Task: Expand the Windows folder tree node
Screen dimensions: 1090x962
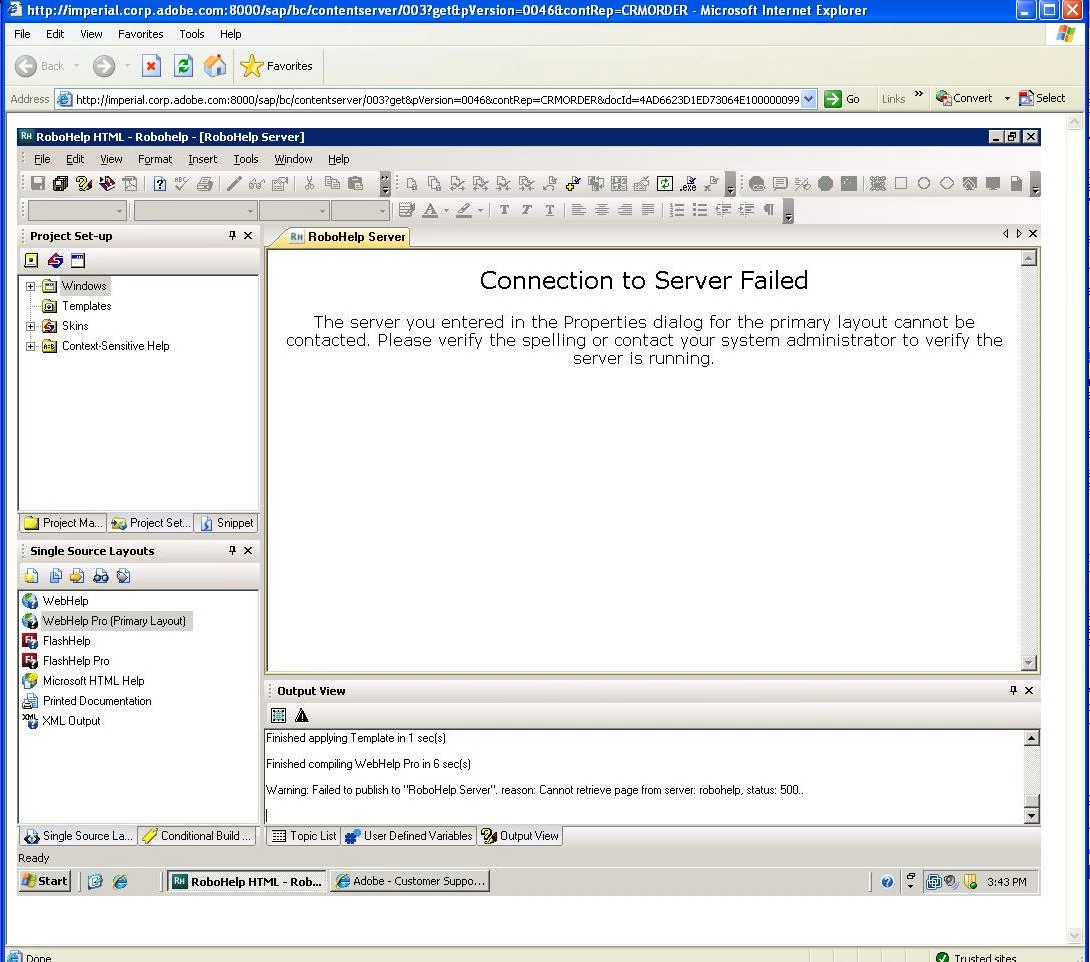Action: pos(31,286)
